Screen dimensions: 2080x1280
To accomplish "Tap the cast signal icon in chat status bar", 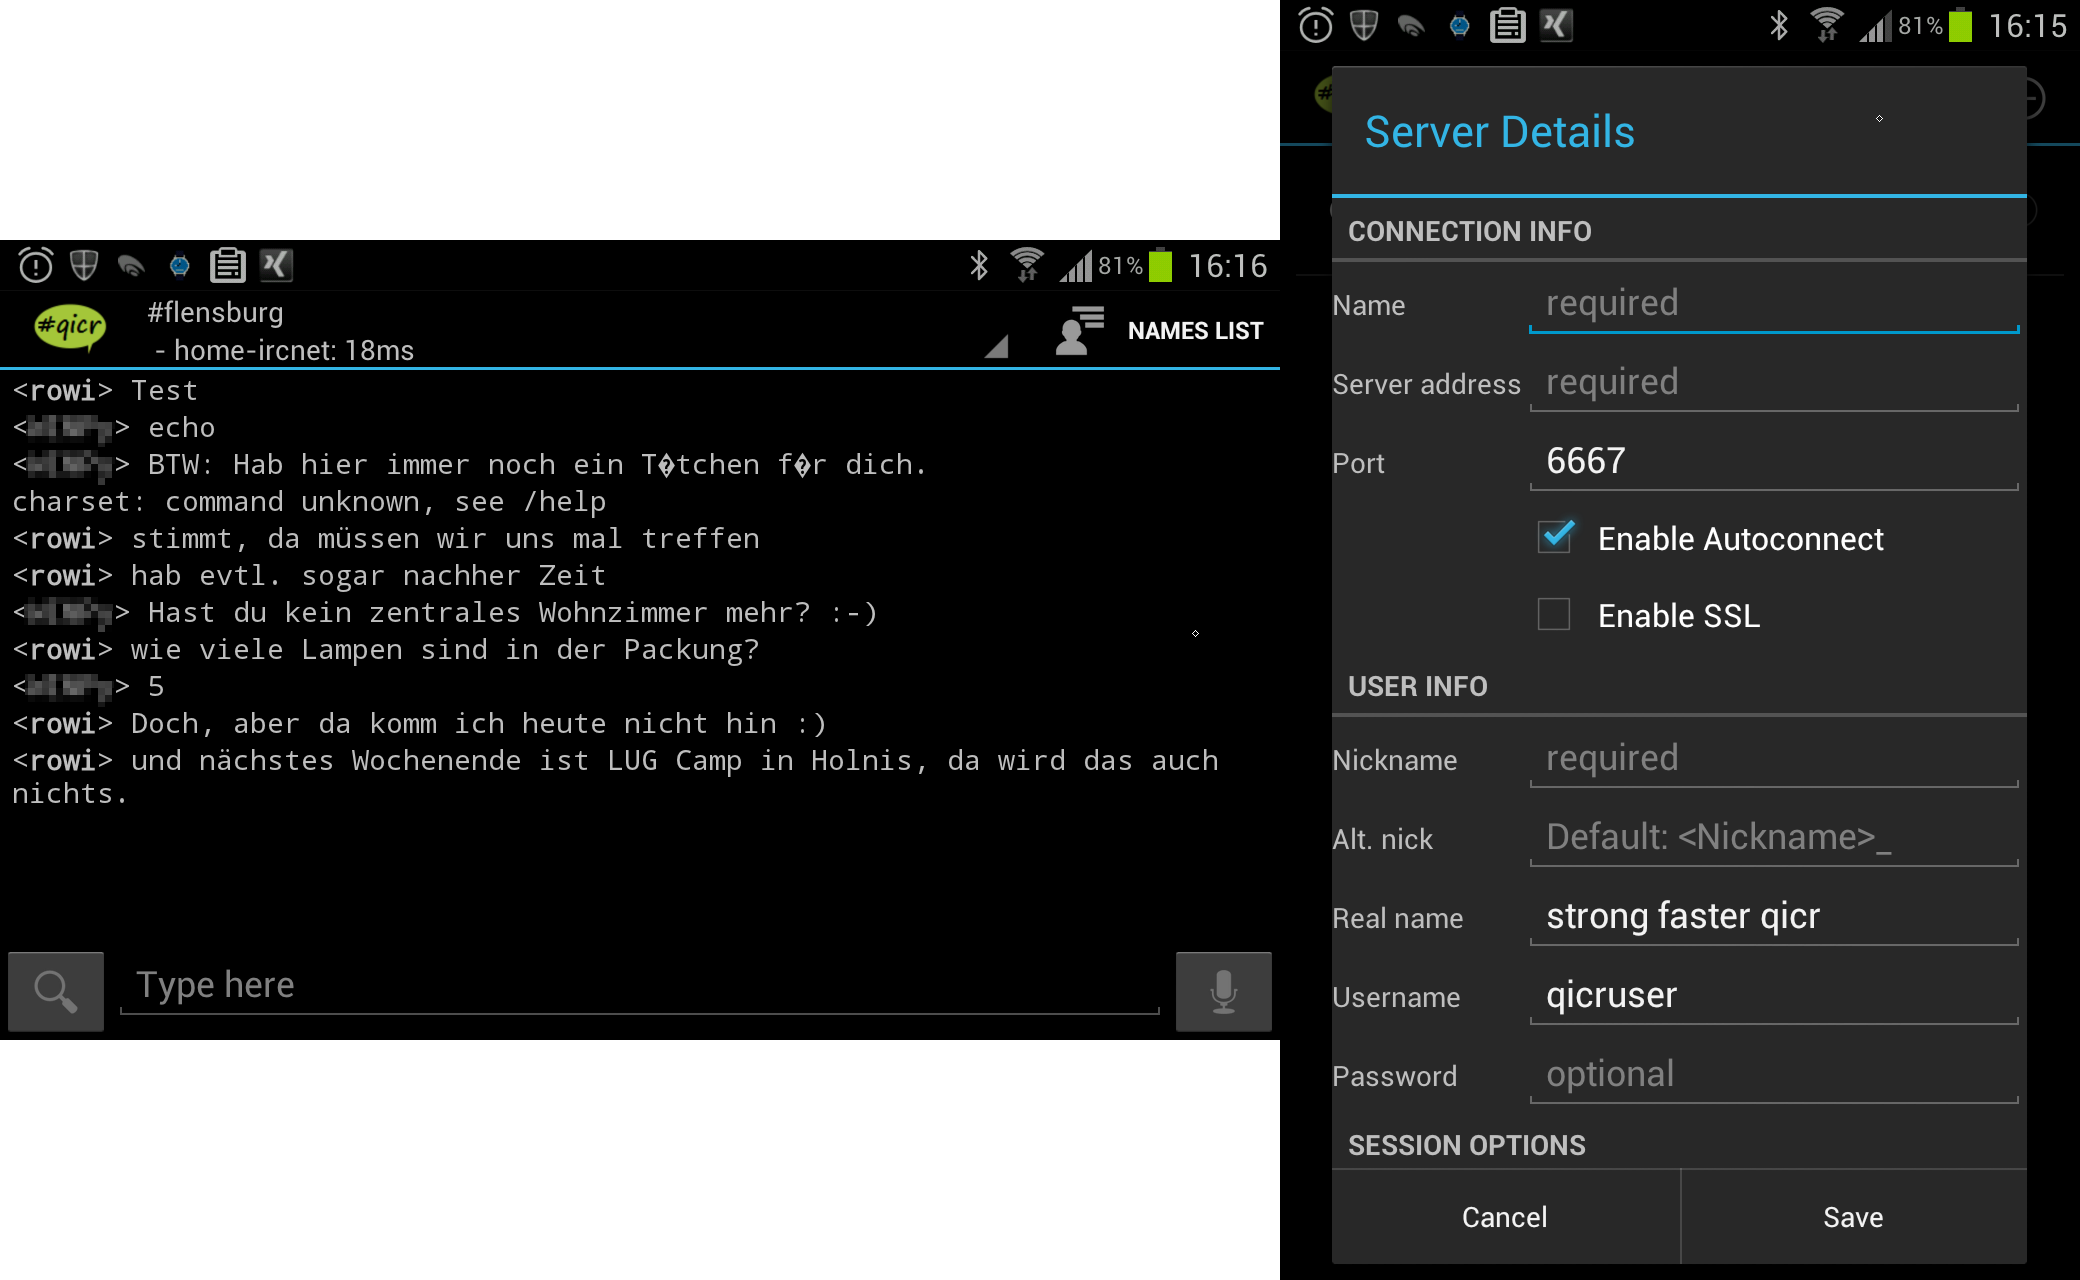I will click(131, 266).
